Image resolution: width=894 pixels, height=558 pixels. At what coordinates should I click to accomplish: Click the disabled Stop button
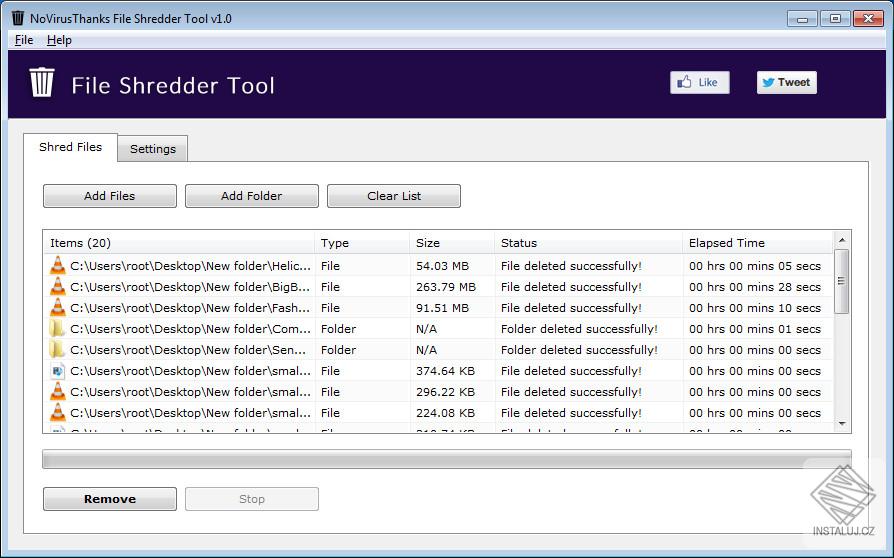(x=251, y=499)
